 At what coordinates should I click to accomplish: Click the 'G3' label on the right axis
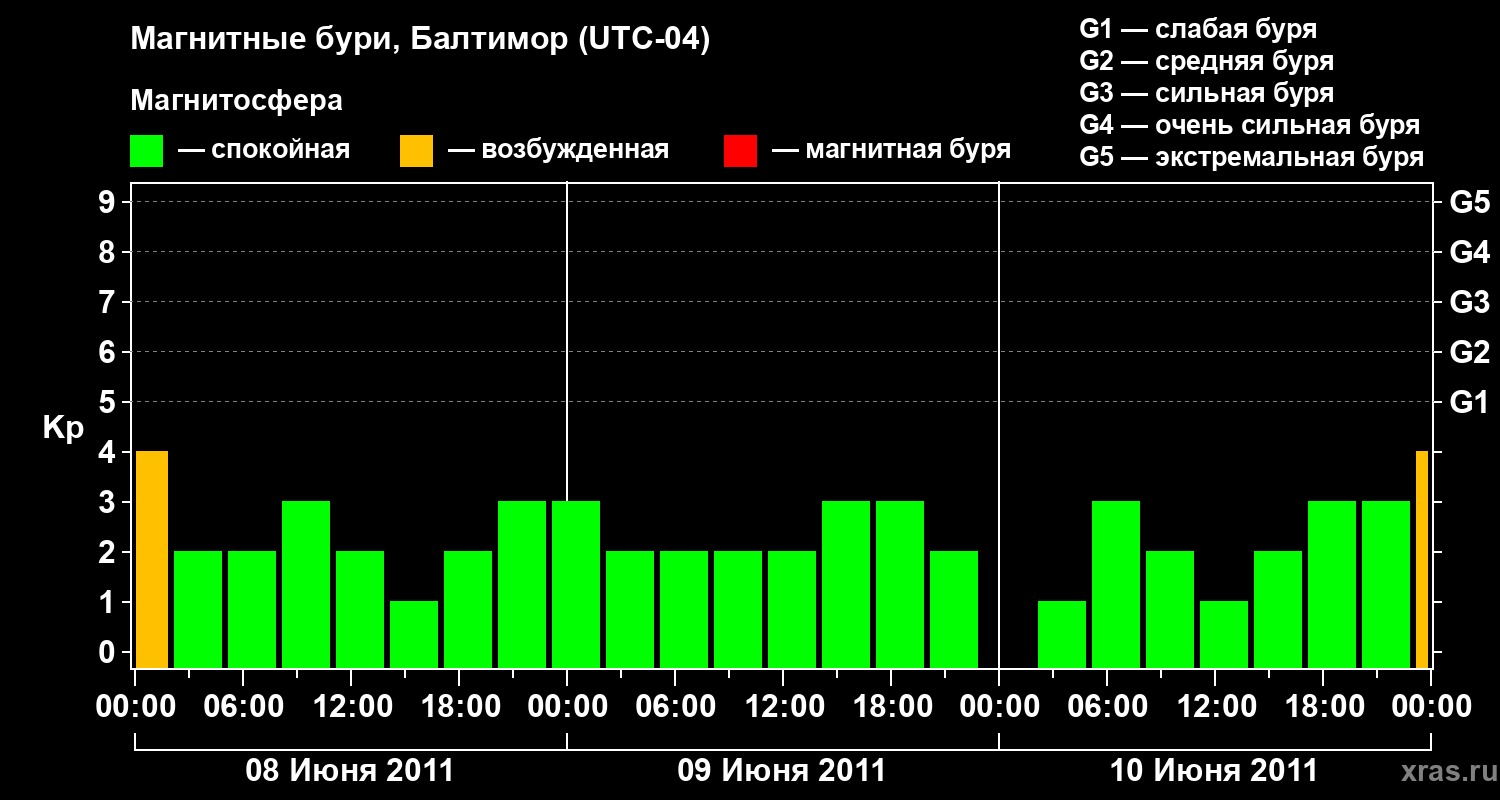coord(1470,302)
